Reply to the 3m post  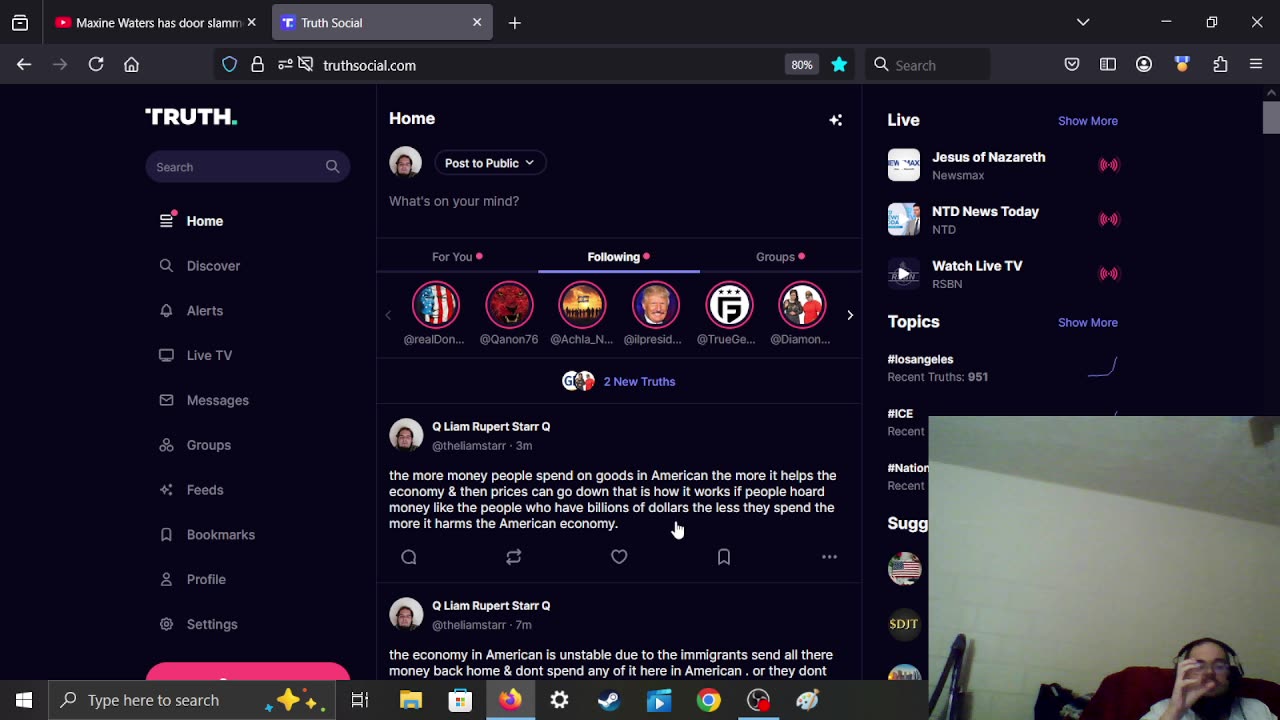pos(409,557)
